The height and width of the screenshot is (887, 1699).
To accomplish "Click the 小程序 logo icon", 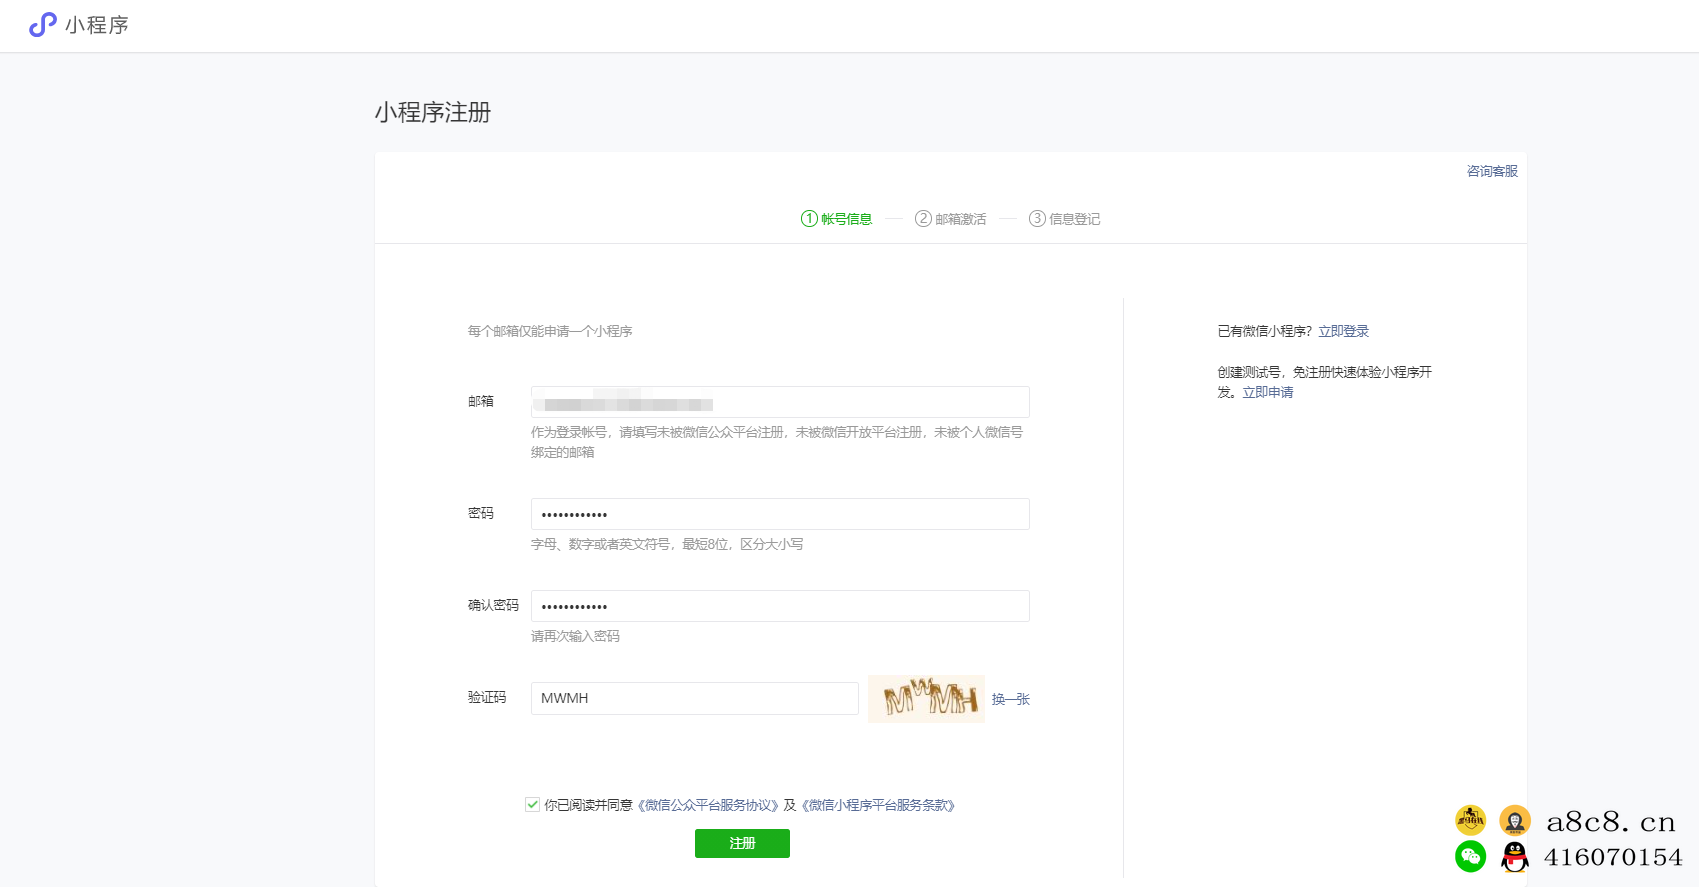I will click(x=43, y=25).
